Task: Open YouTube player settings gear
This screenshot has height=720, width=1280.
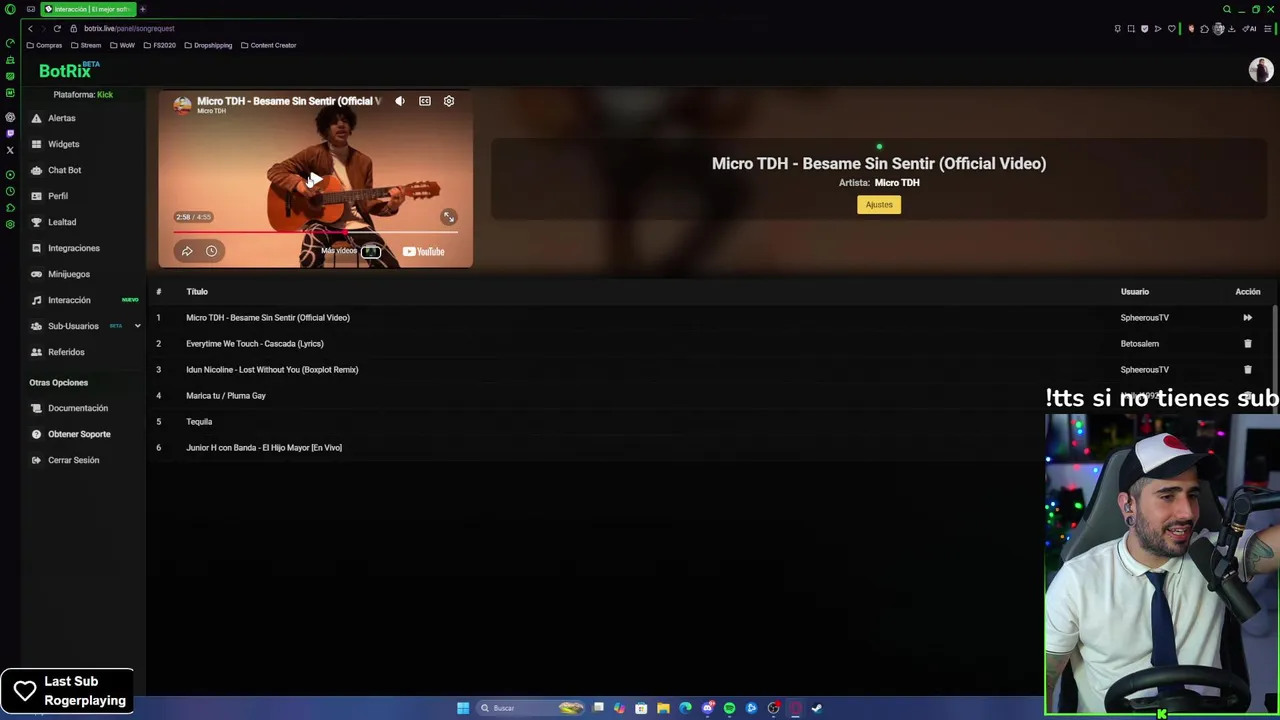Action: tap(449, 101)
